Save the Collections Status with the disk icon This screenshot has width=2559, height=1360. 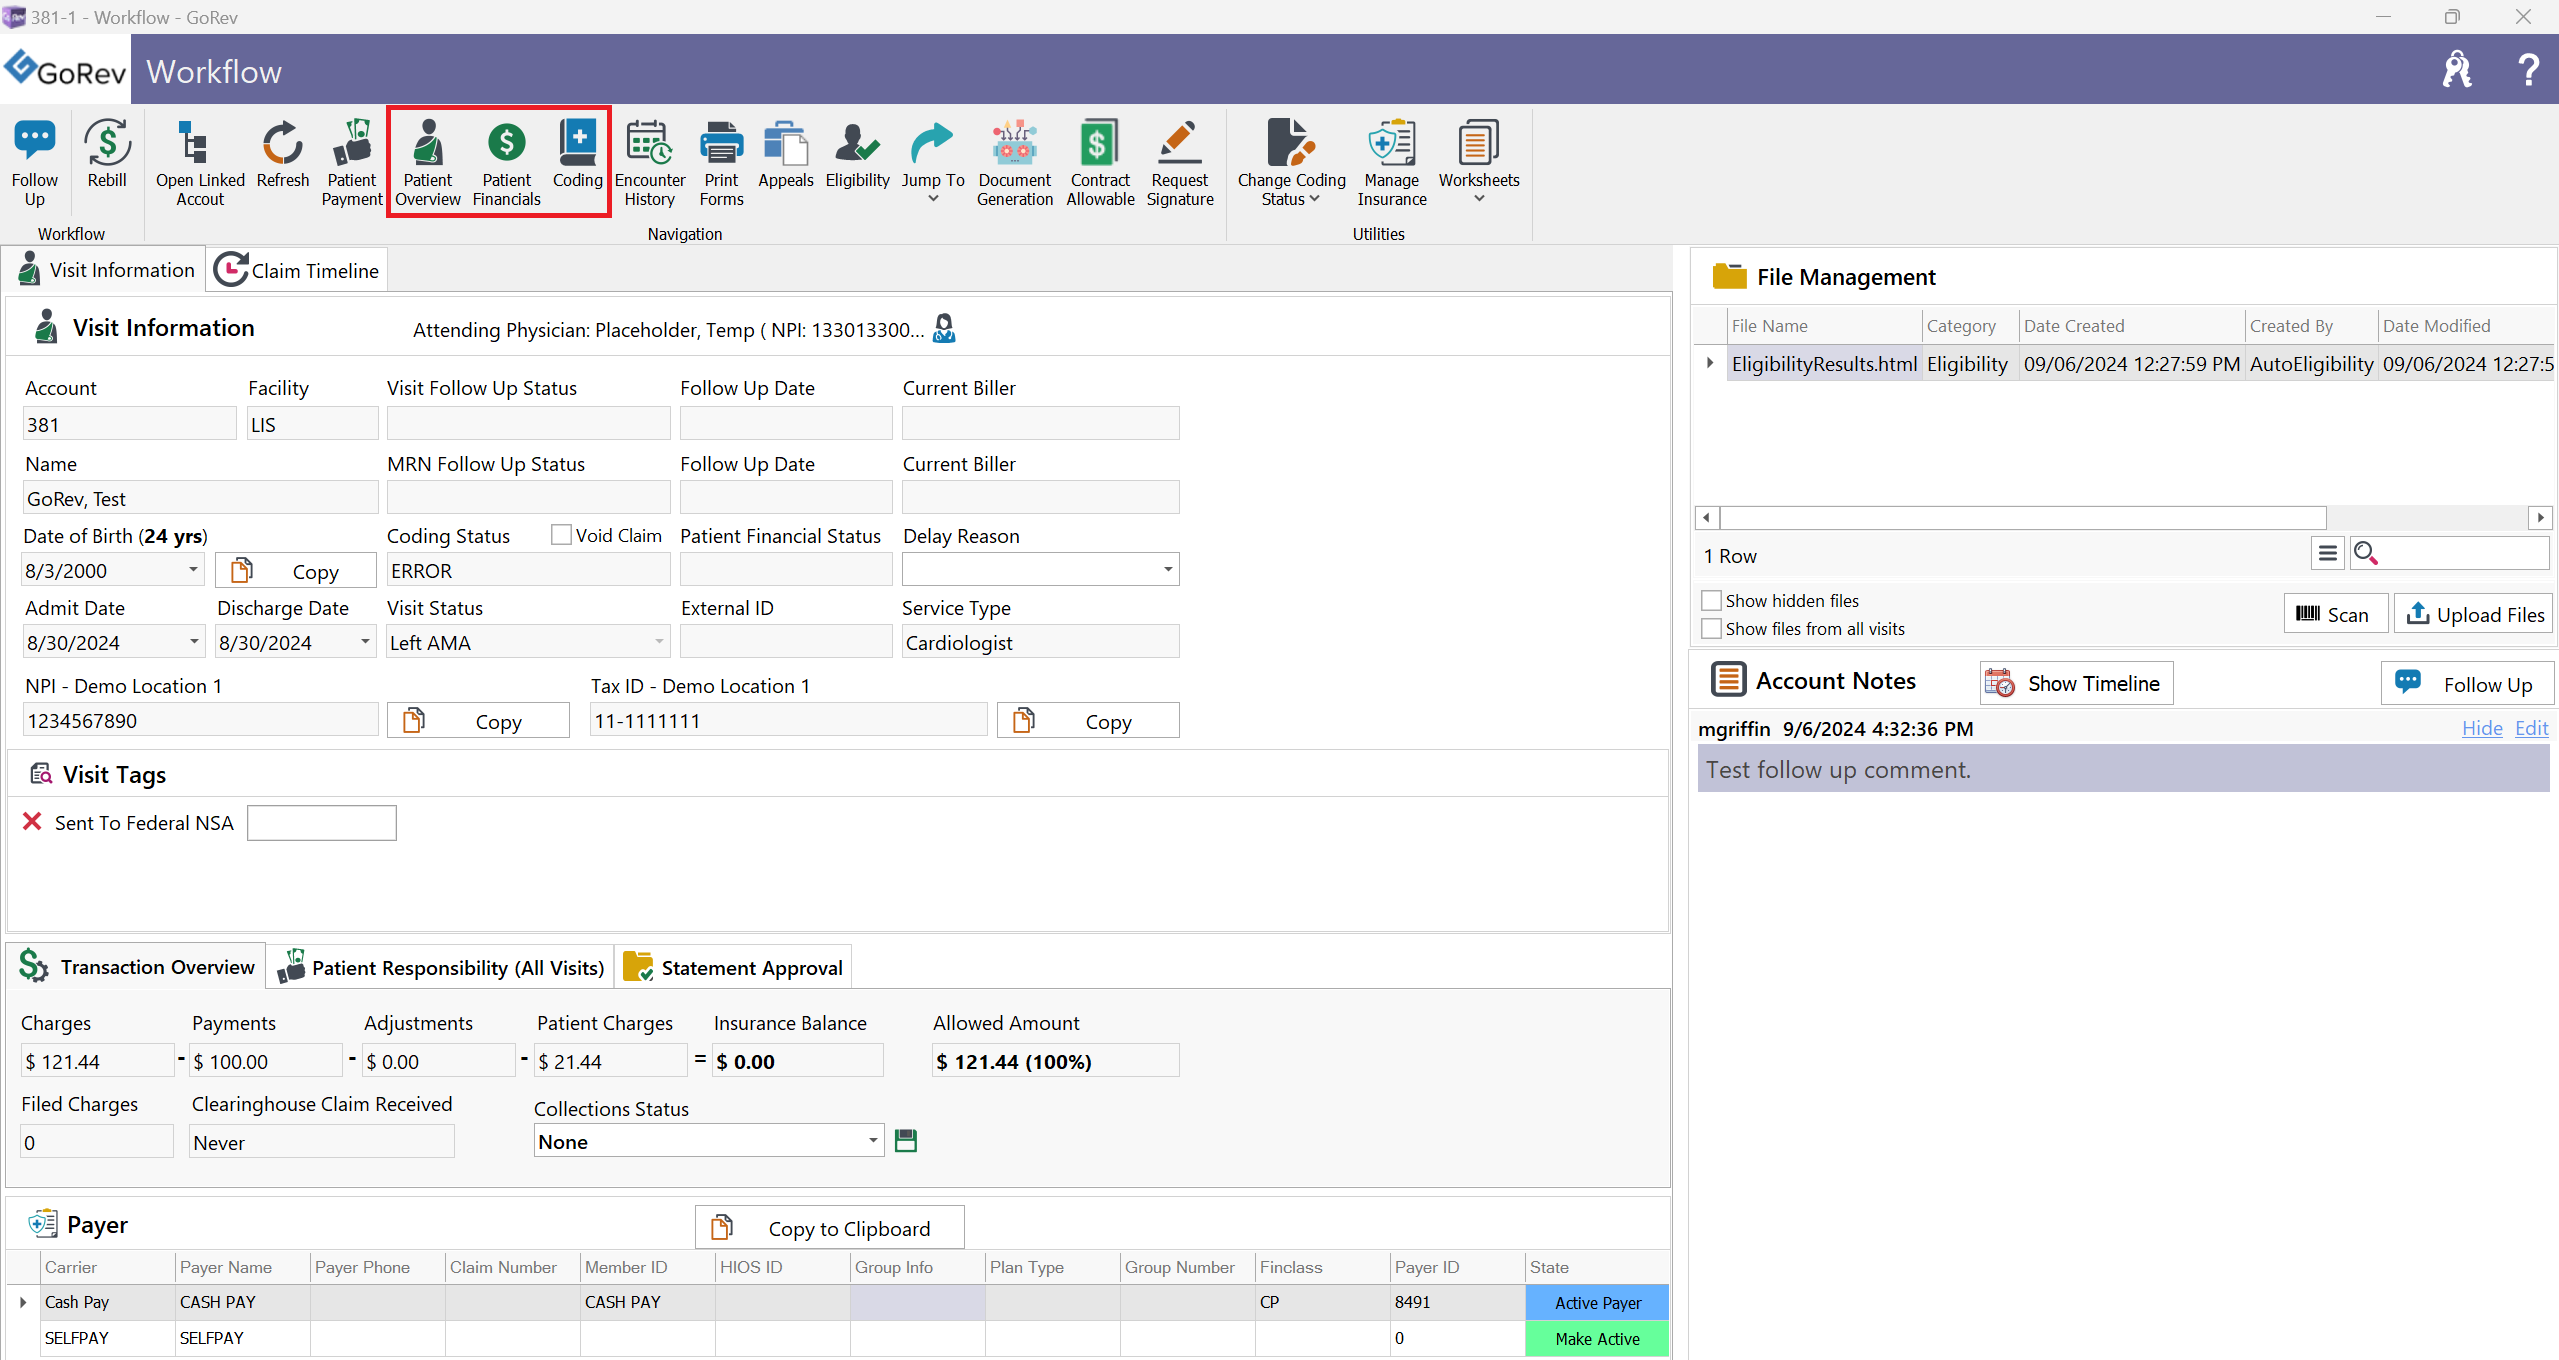pos(906,1141)
